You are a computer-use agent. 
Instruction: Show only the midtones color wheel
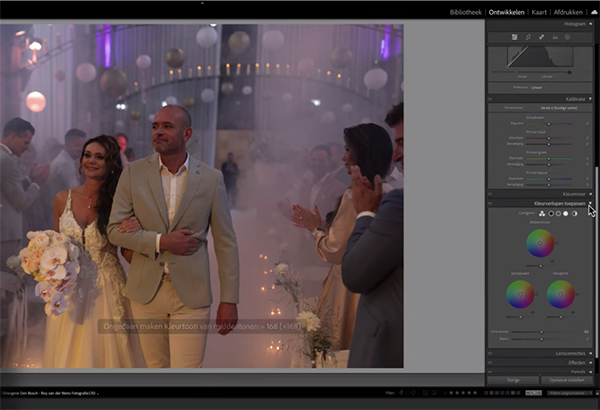pos(558,214)
